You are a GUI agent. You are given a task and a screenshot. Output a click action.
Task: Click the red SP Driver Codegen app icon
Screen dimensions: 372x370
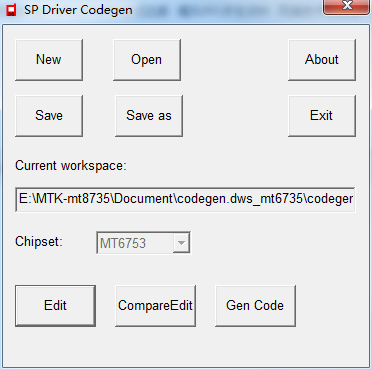[x=11, y=10]
